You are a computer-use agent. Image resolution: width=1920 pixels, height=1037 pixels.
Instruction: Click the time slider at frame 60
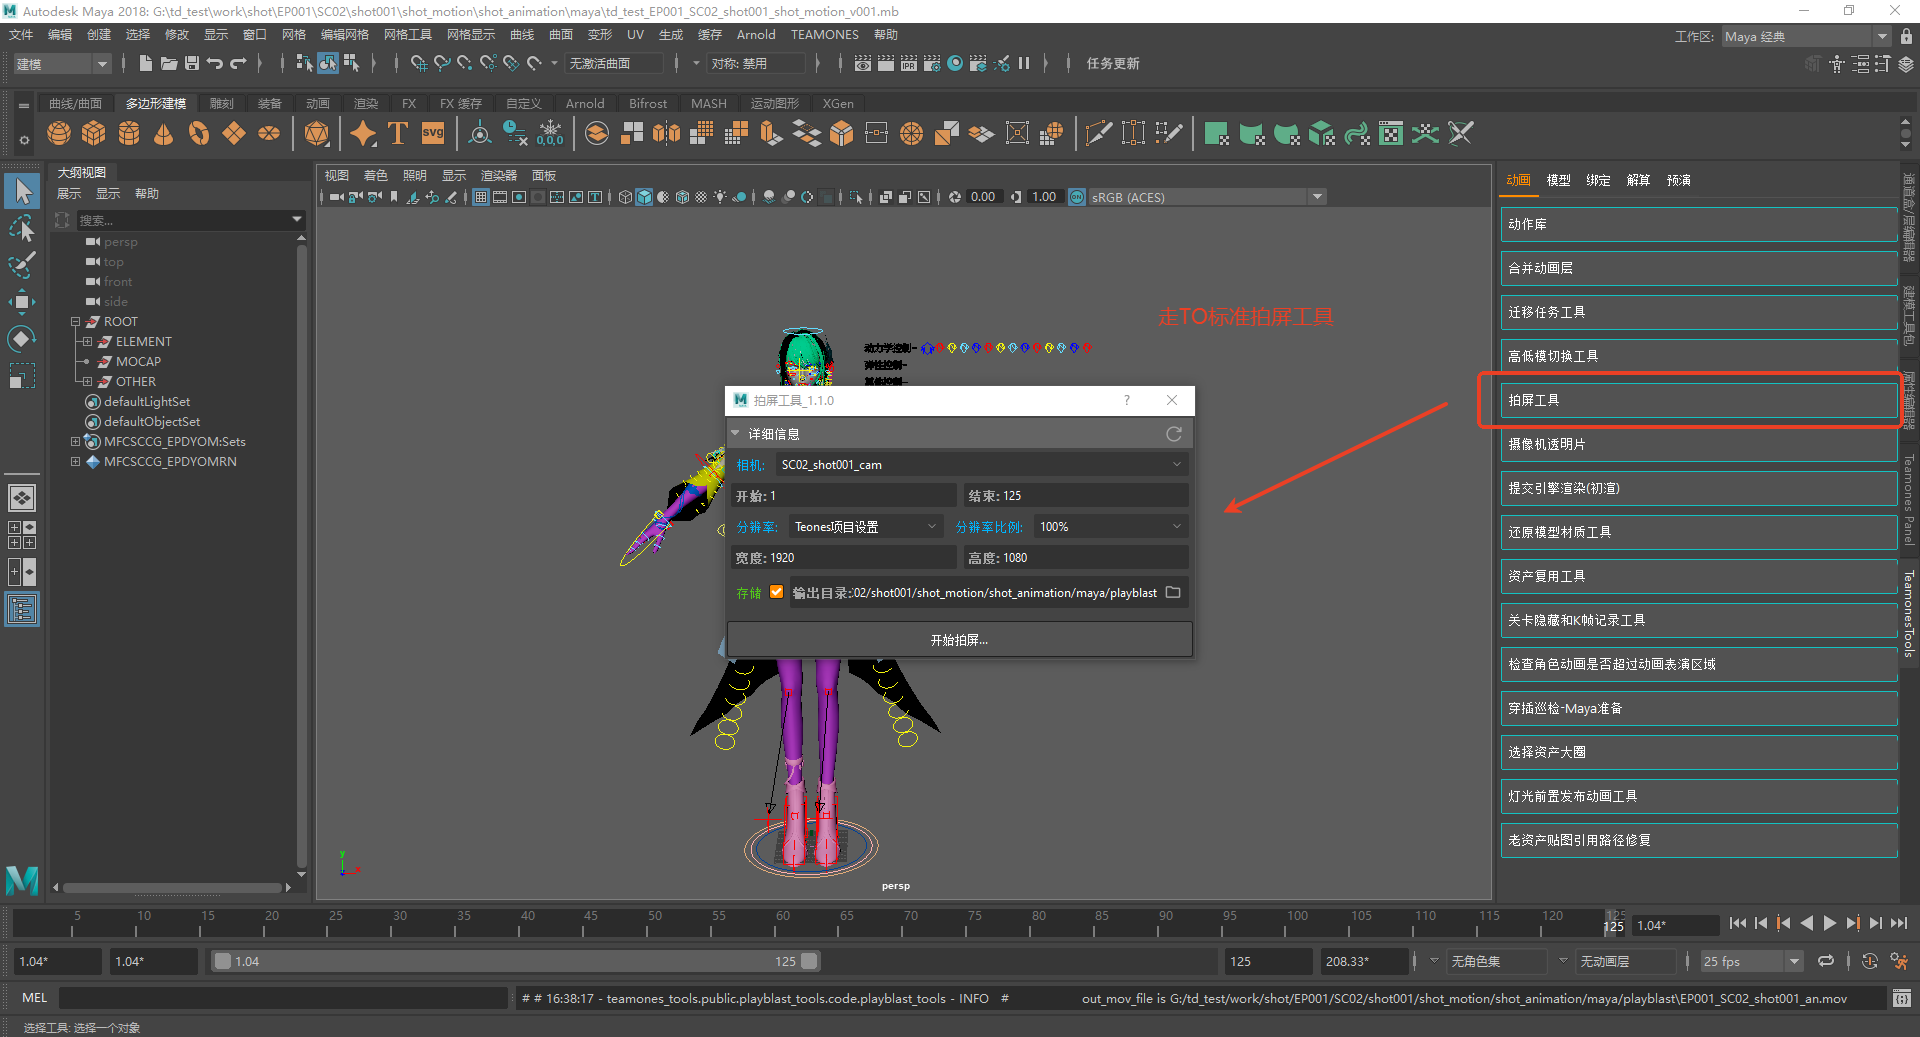(x=782, y=923)
